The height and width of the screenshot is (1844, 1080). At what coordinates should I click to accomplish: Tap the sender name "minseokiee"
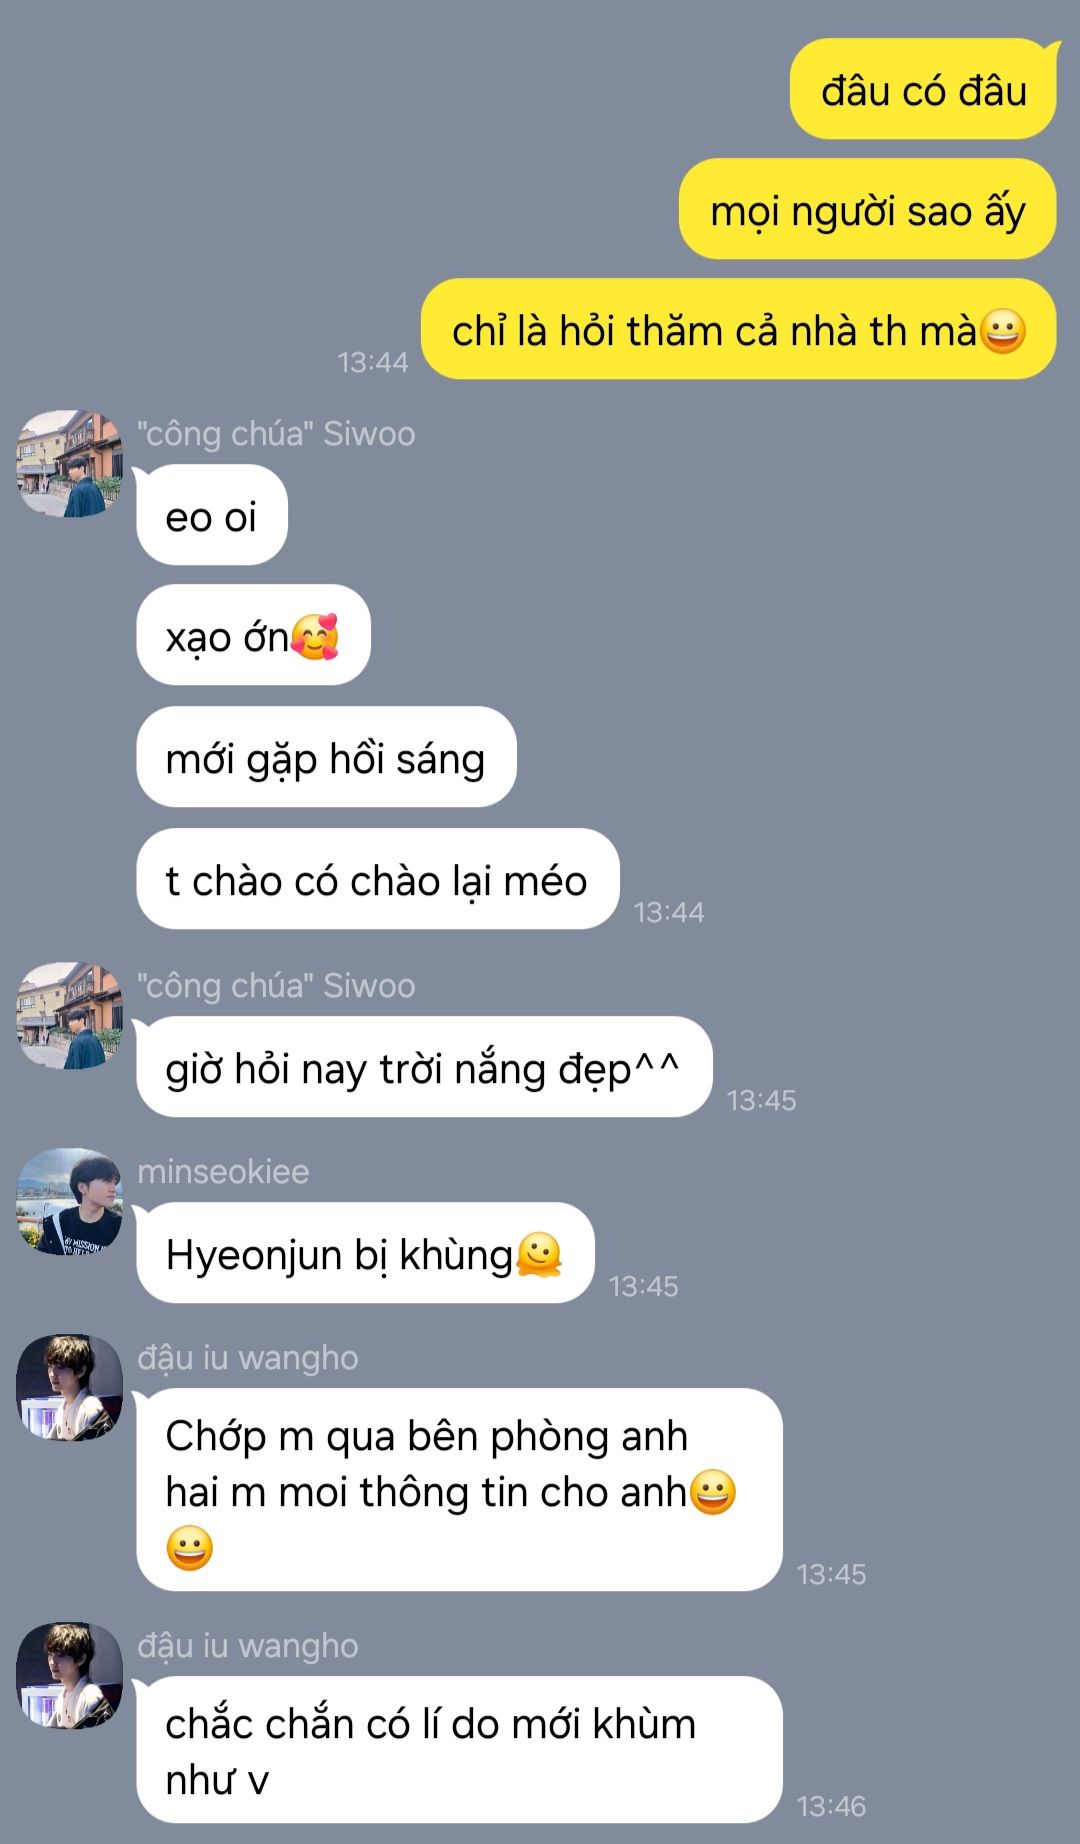(223, 1171)
